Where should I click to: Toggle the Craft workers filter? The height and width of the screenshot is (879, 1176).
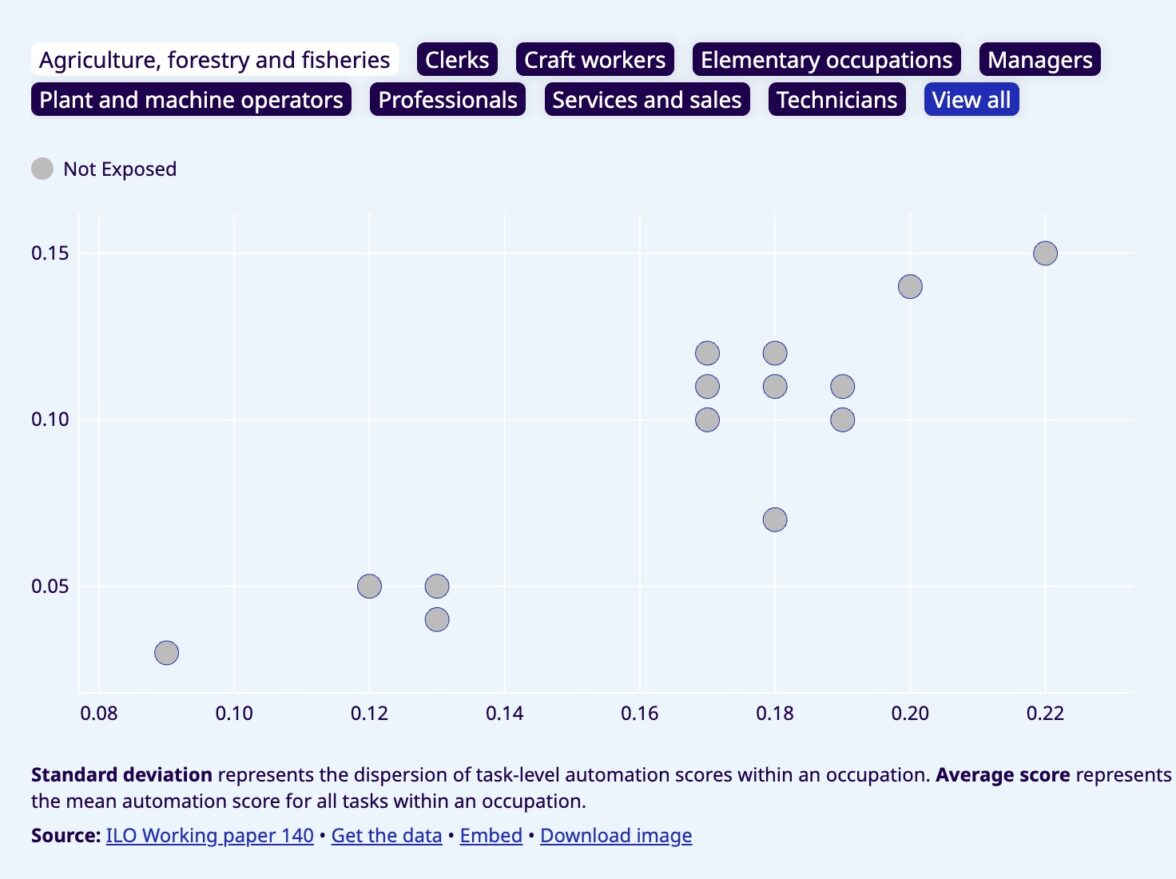(x=595, y=60)
